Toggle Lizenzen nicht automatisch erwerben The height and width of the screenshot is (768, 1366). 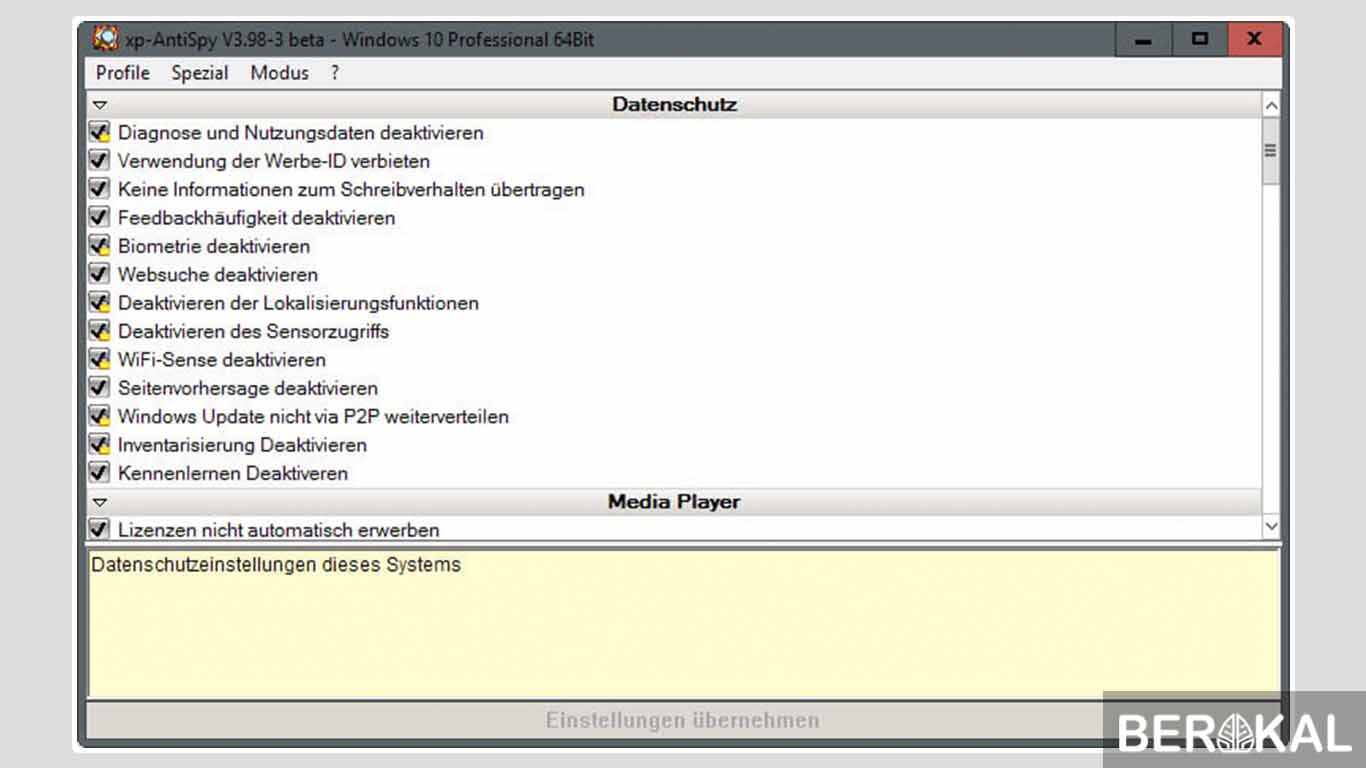[x=98, y=530]
